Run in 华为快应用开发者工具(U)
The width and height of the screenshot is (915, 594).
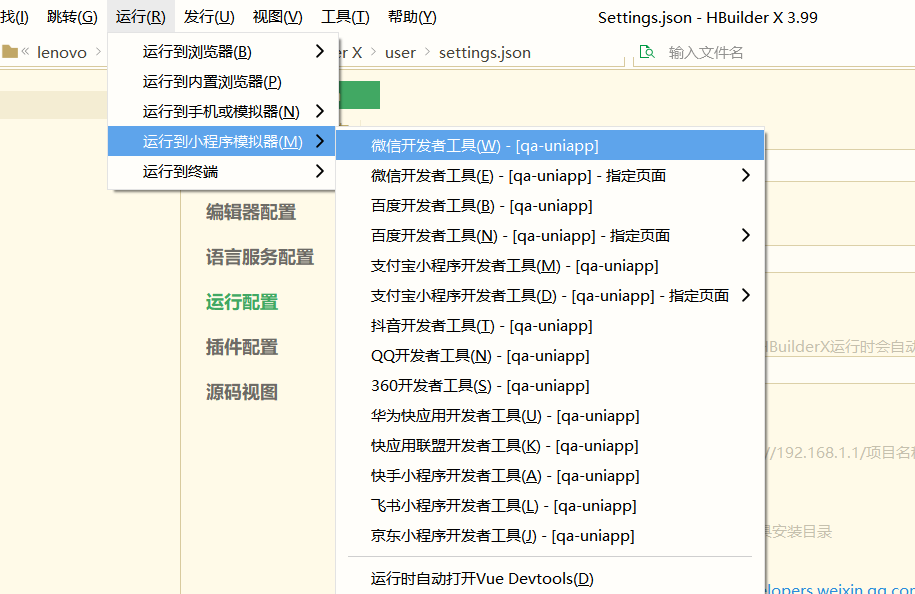550,416
